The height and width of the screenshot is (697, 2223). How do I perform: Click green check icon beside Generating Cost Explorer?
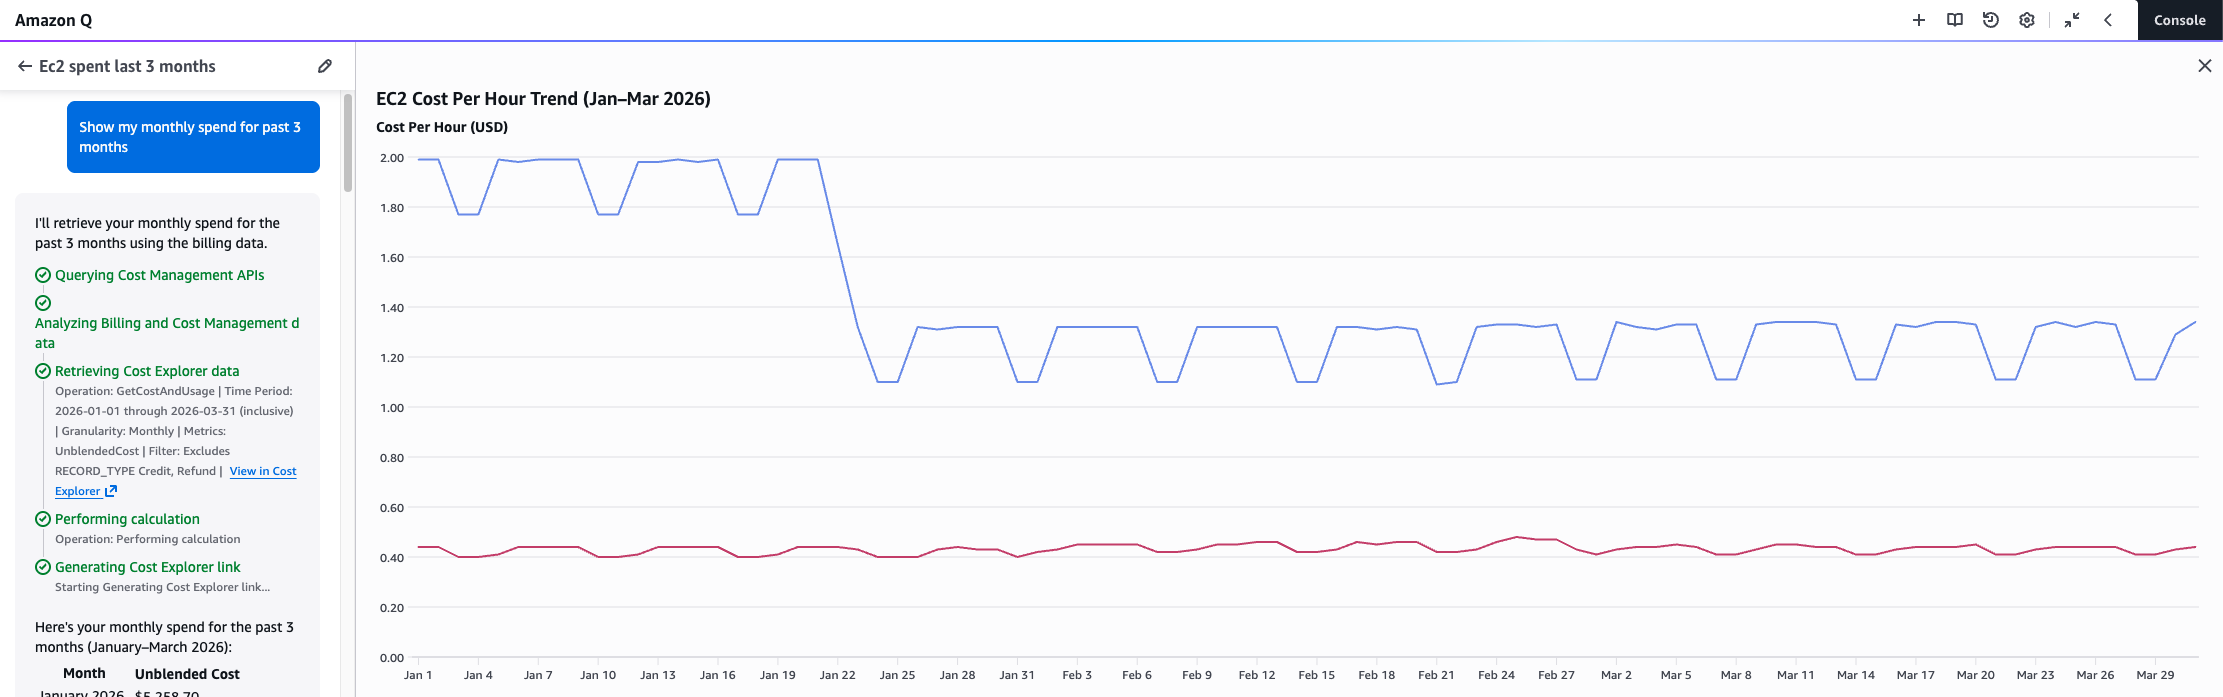point(43,567)
